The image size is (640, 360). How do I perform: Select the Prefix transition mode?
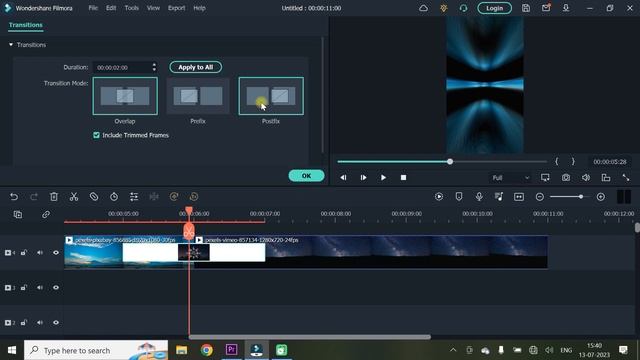pos(198,96)
